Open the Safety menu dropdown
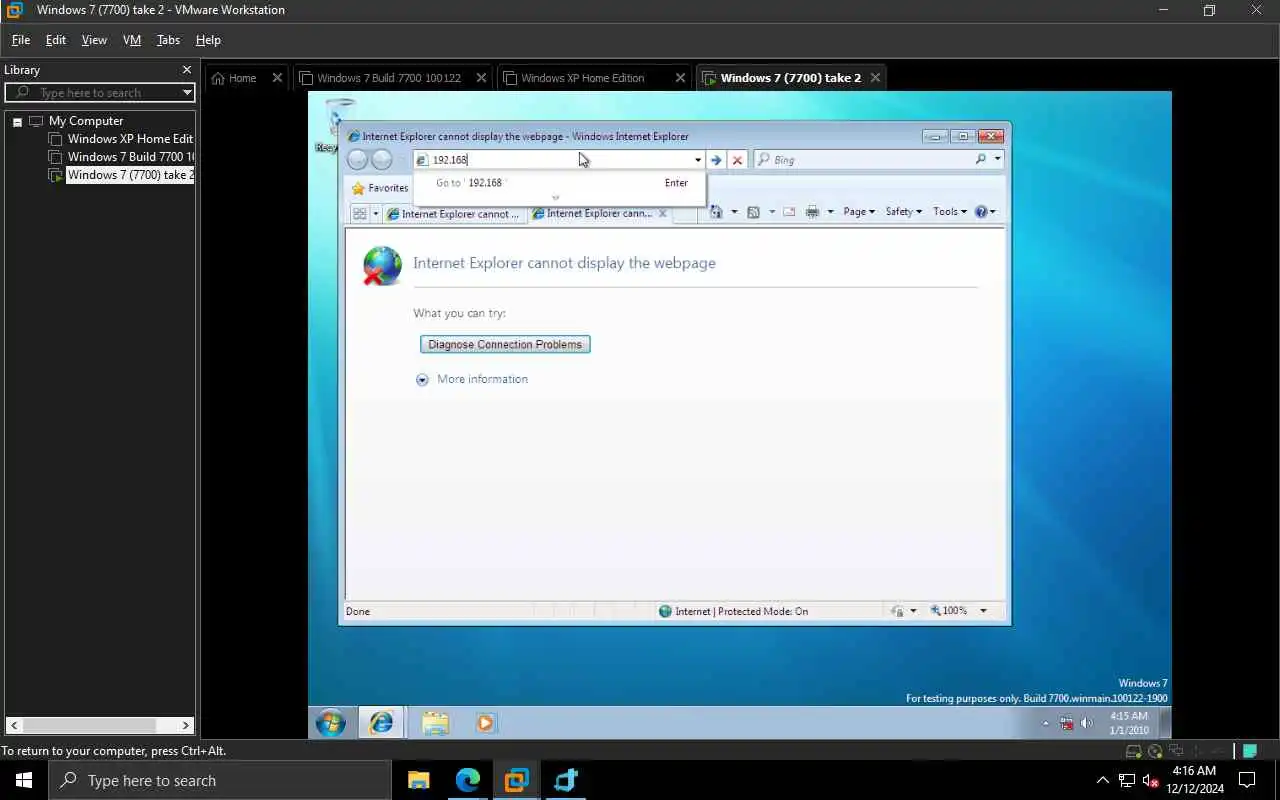 click(x=904, y=212)
